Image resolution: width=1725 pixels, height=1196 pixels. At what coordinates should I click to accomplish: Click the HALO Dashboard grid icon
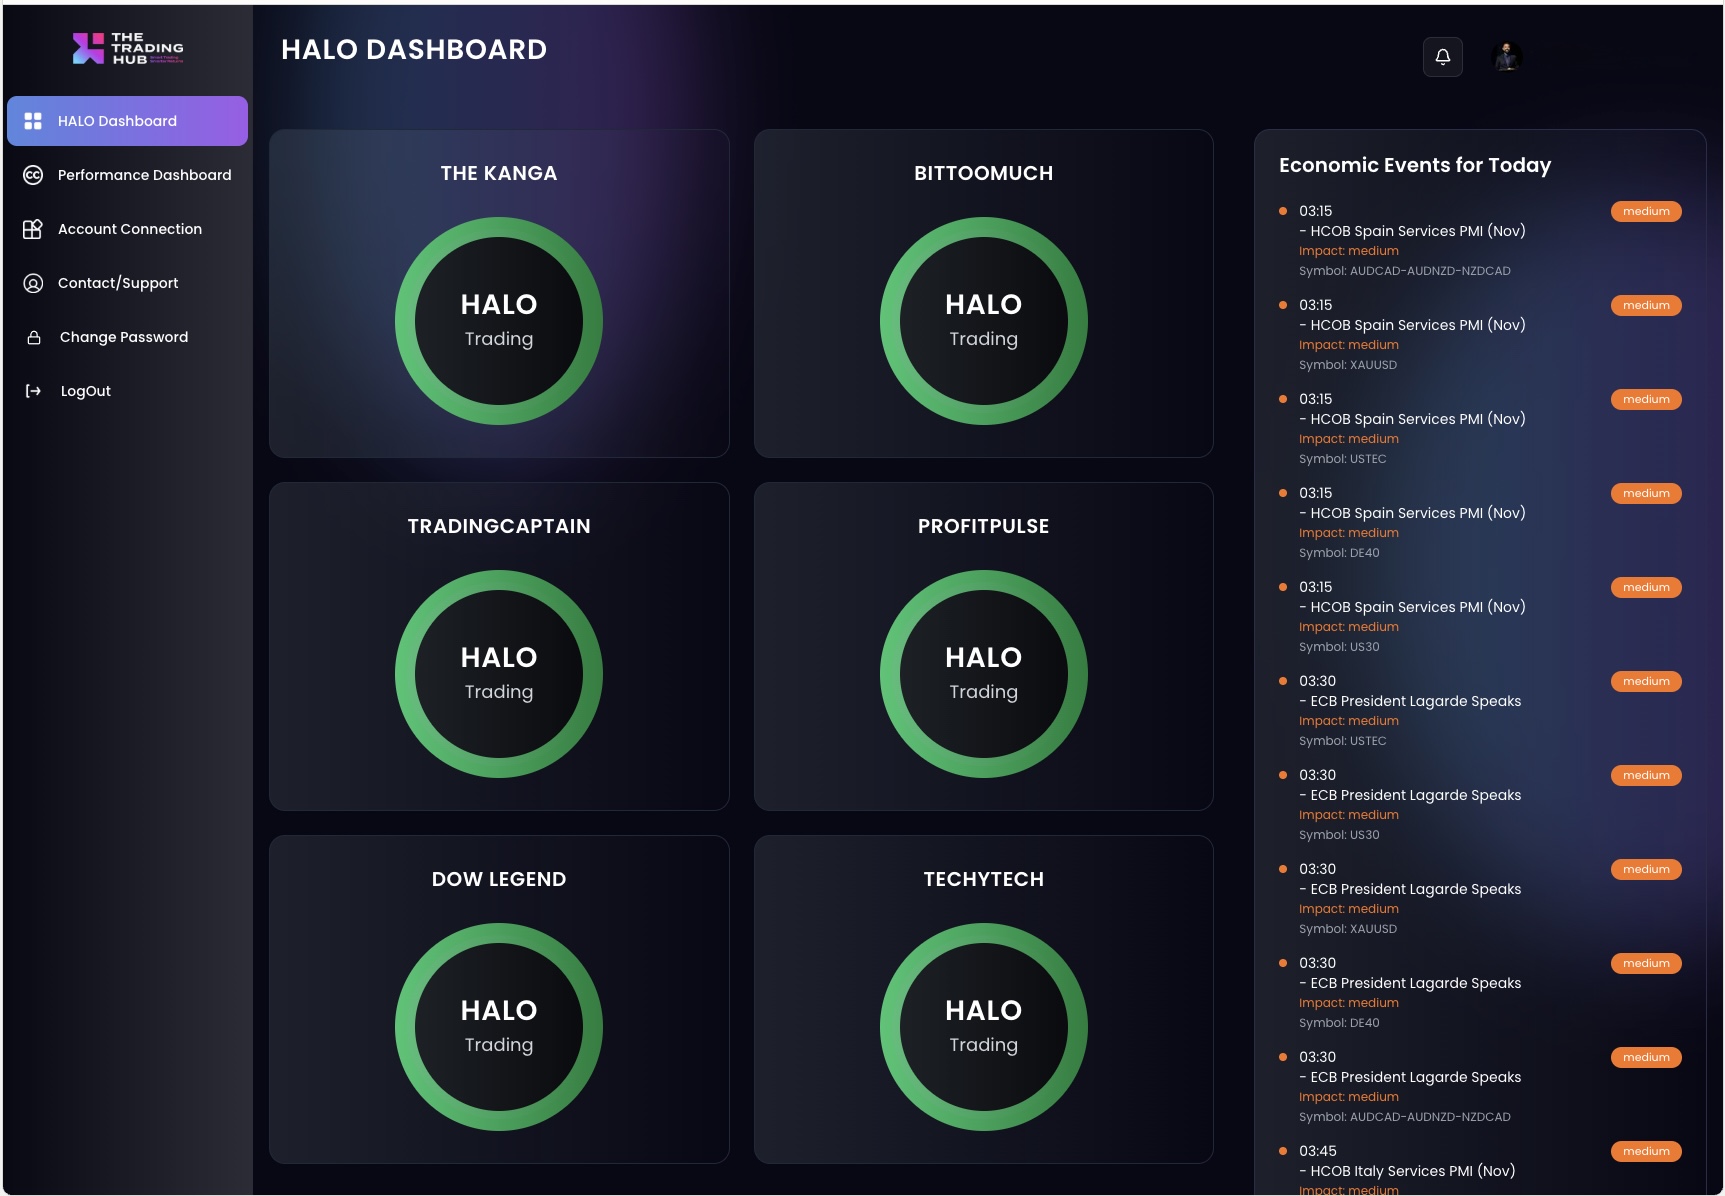click(x=33, y=121)
